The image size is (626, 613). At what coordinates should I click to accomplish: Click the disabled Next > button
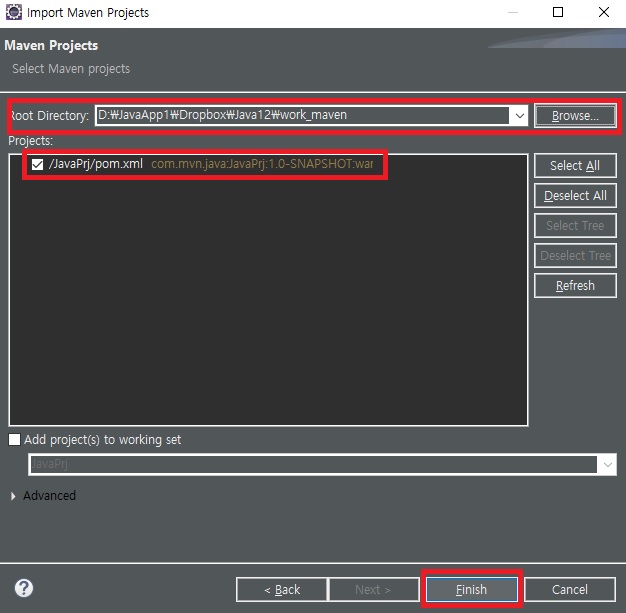[x=373, y=589]
